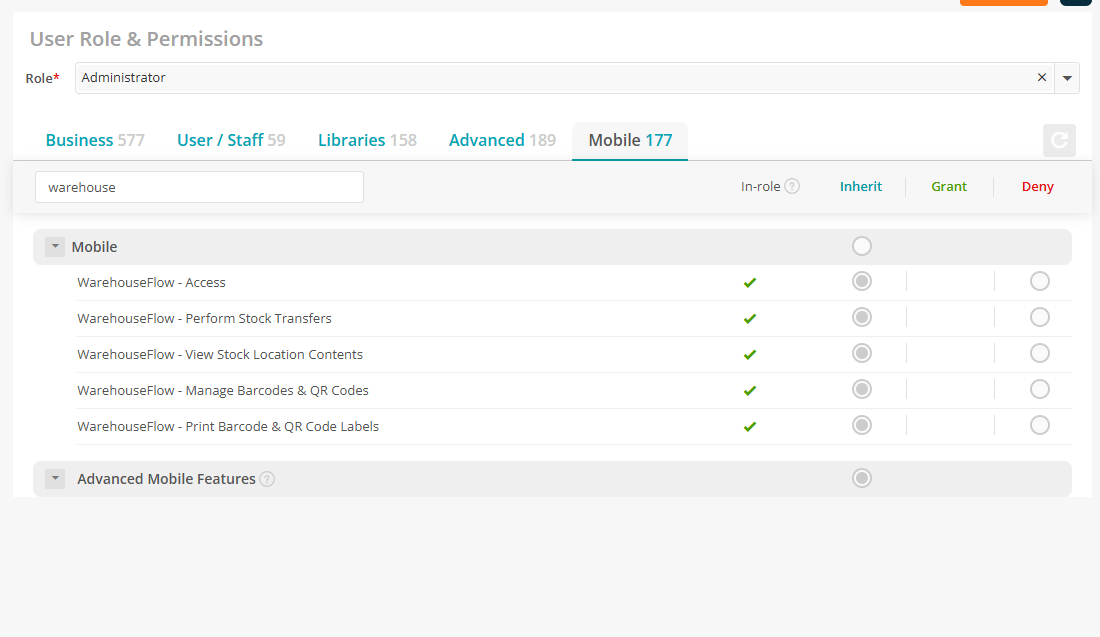Open the Advanced tab
Image resolution: width=1100 pixels, height=637 pixels.
tap(502, 140)
